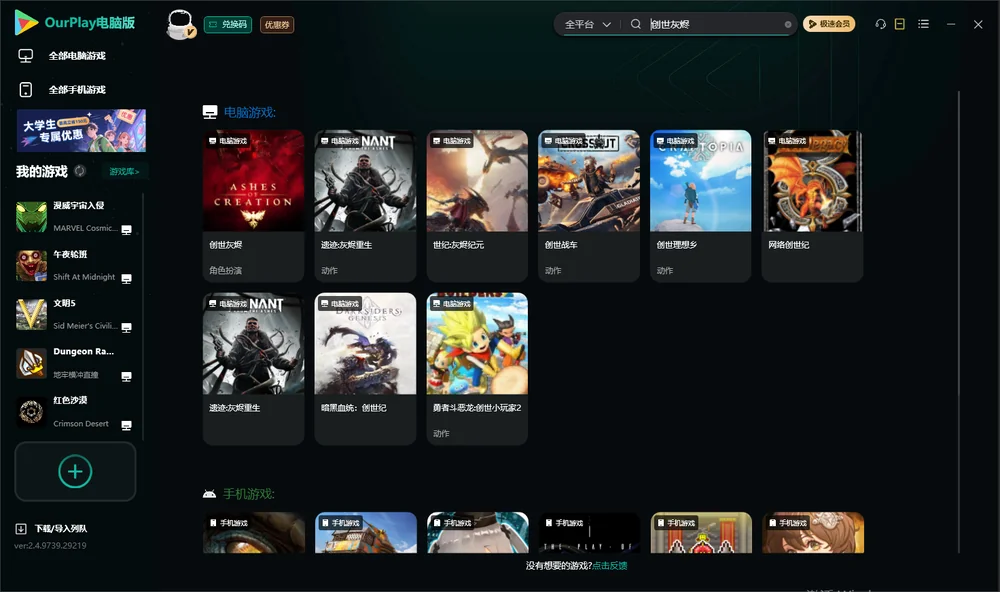Clear the search box with the x icon

[x=788, y=24]
